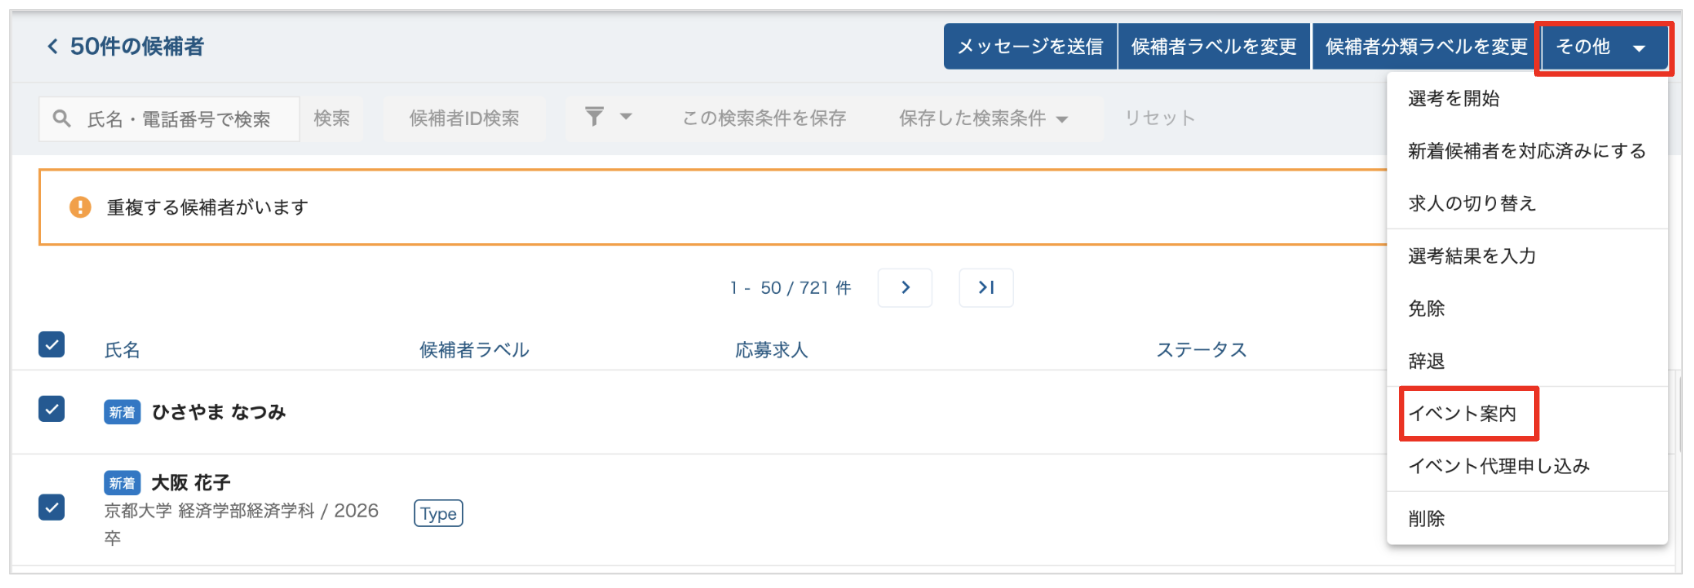Click the 新着 badge beside ひさやま なつみ

pyautogui.click(x=122, y=412)
